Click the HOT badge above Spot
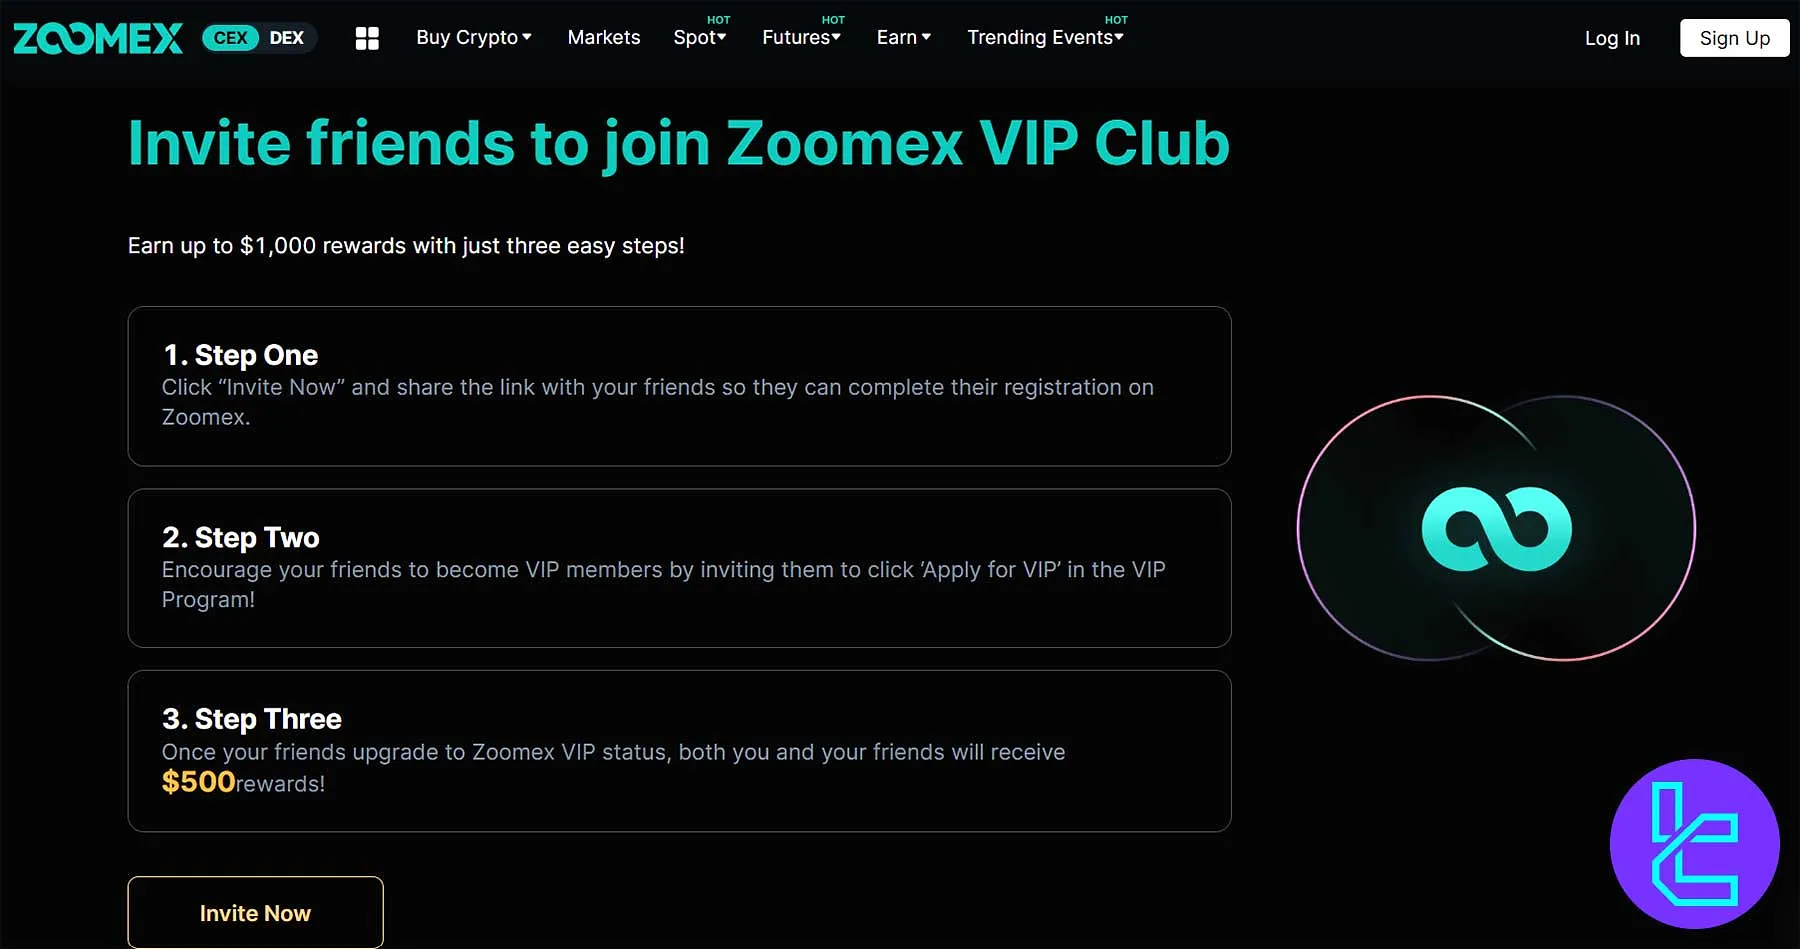The height and width of the screenshot is (949, 1800). (x=717, y=19)
